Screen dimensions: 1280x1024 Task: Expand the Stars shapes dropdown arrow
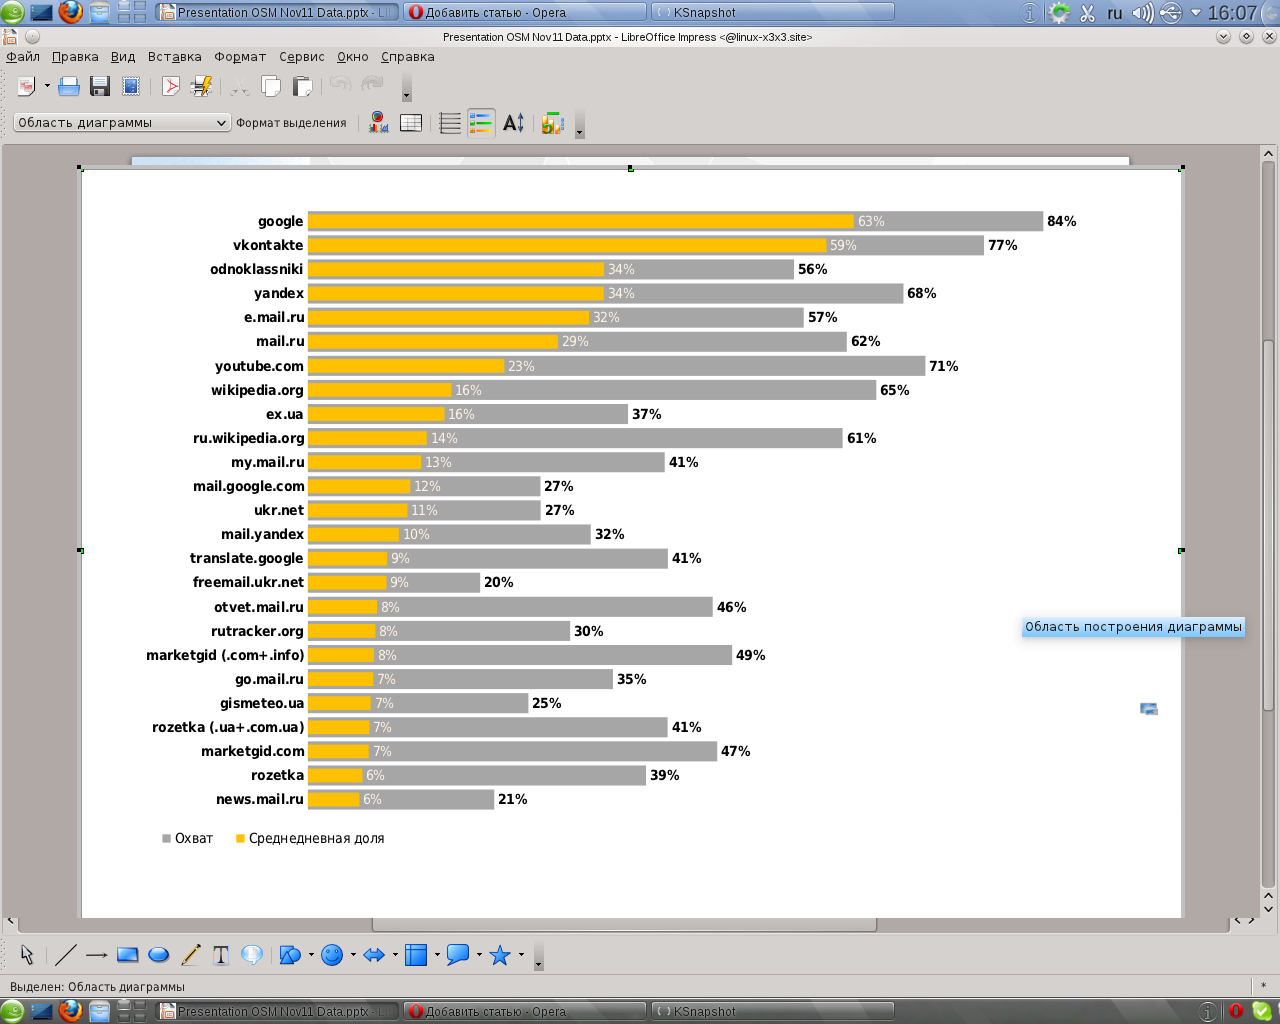tap(521, 955)
